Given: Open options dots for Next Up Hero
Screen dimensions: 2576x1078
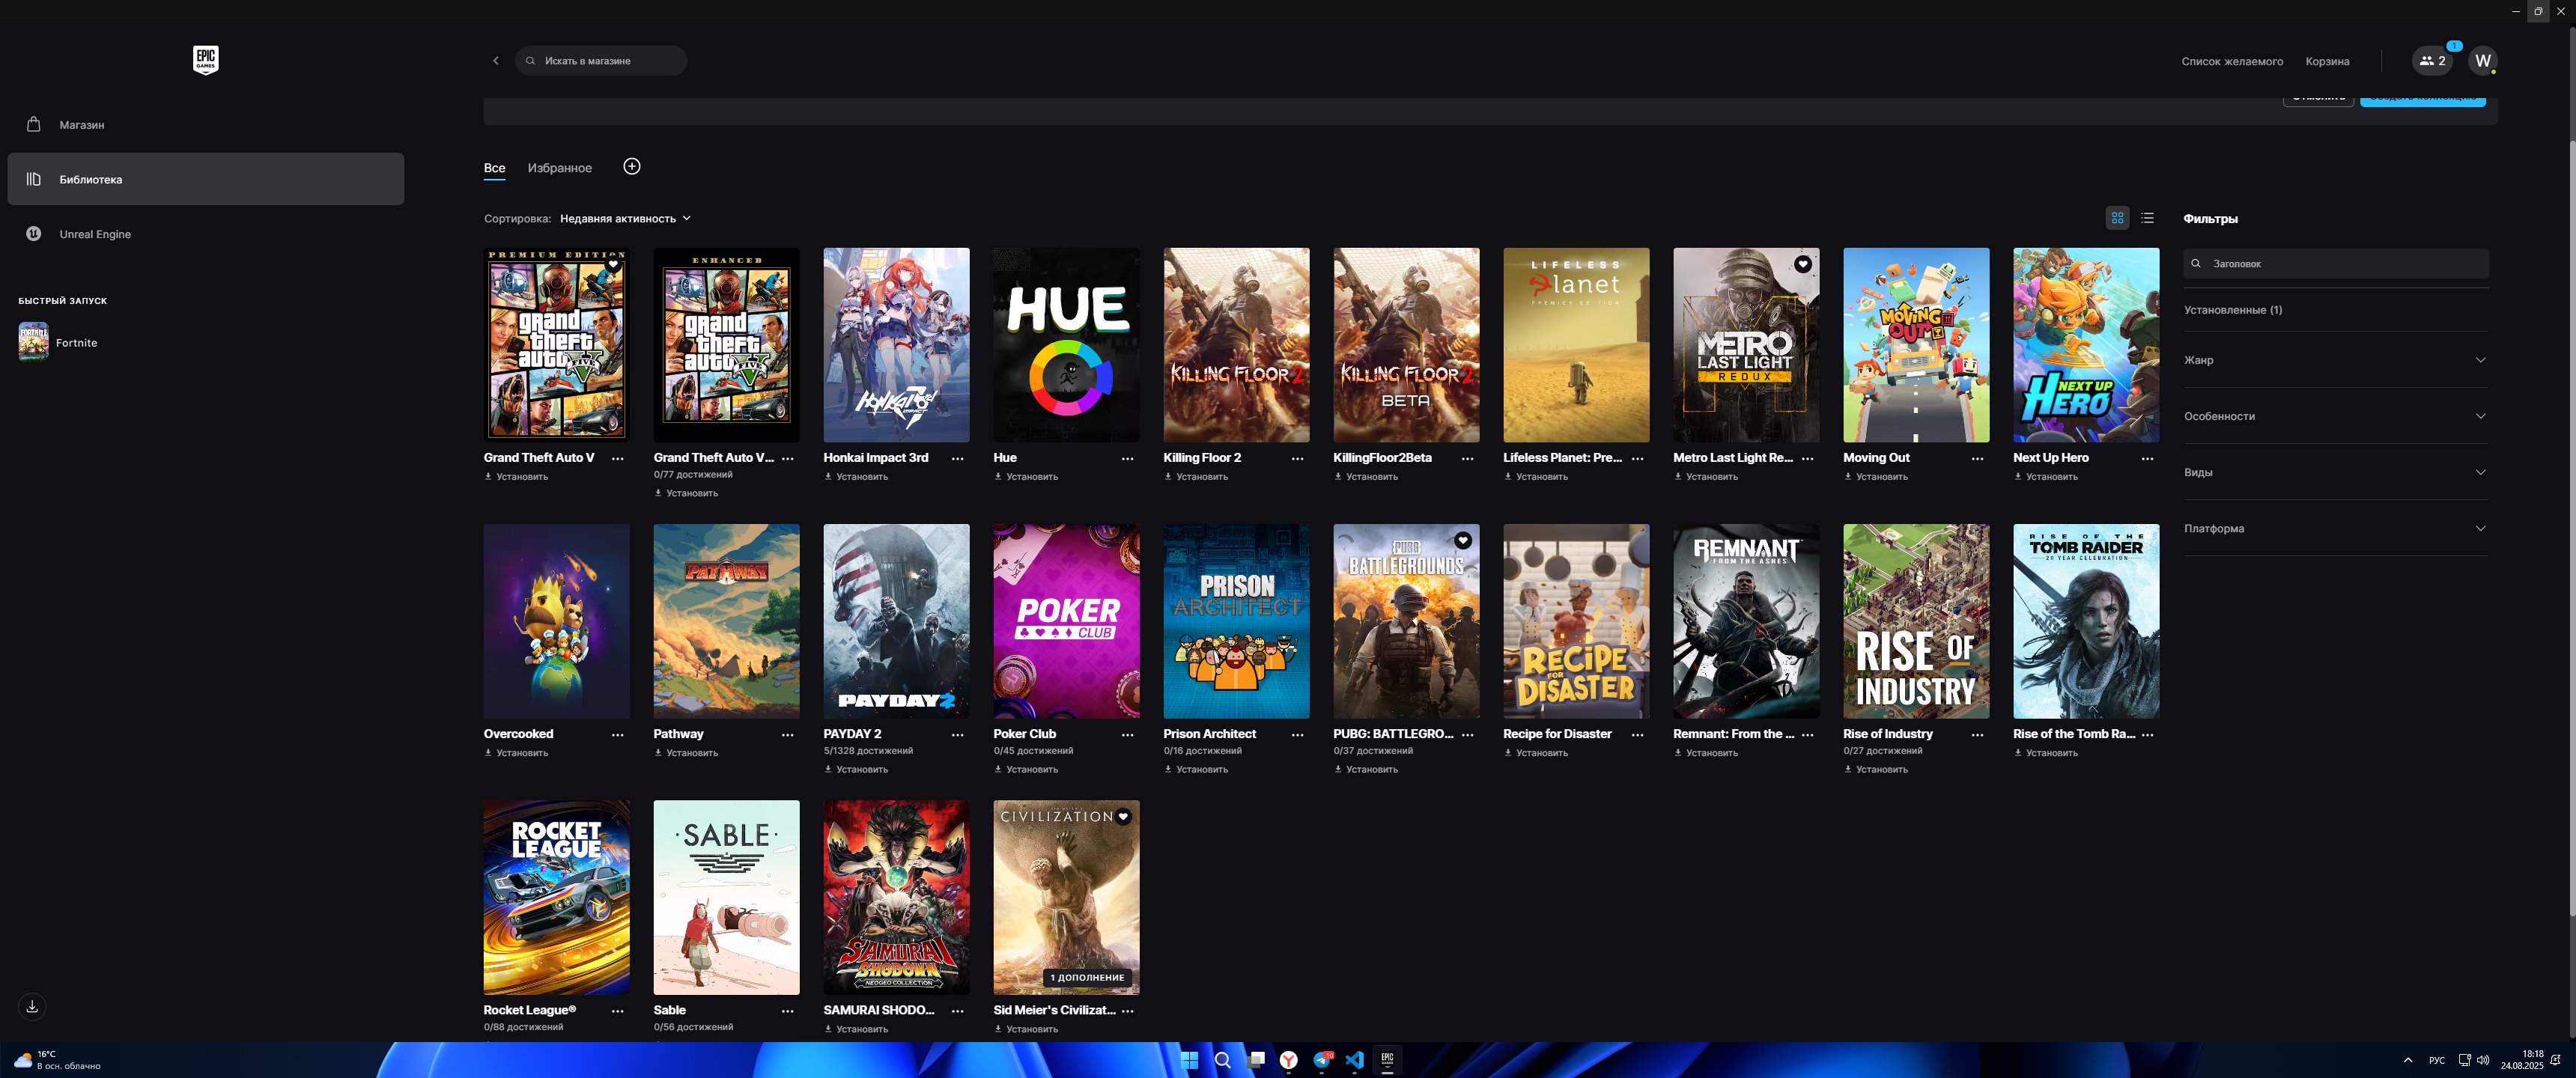Looking at the screenshot, I should tap(2148, 459).
